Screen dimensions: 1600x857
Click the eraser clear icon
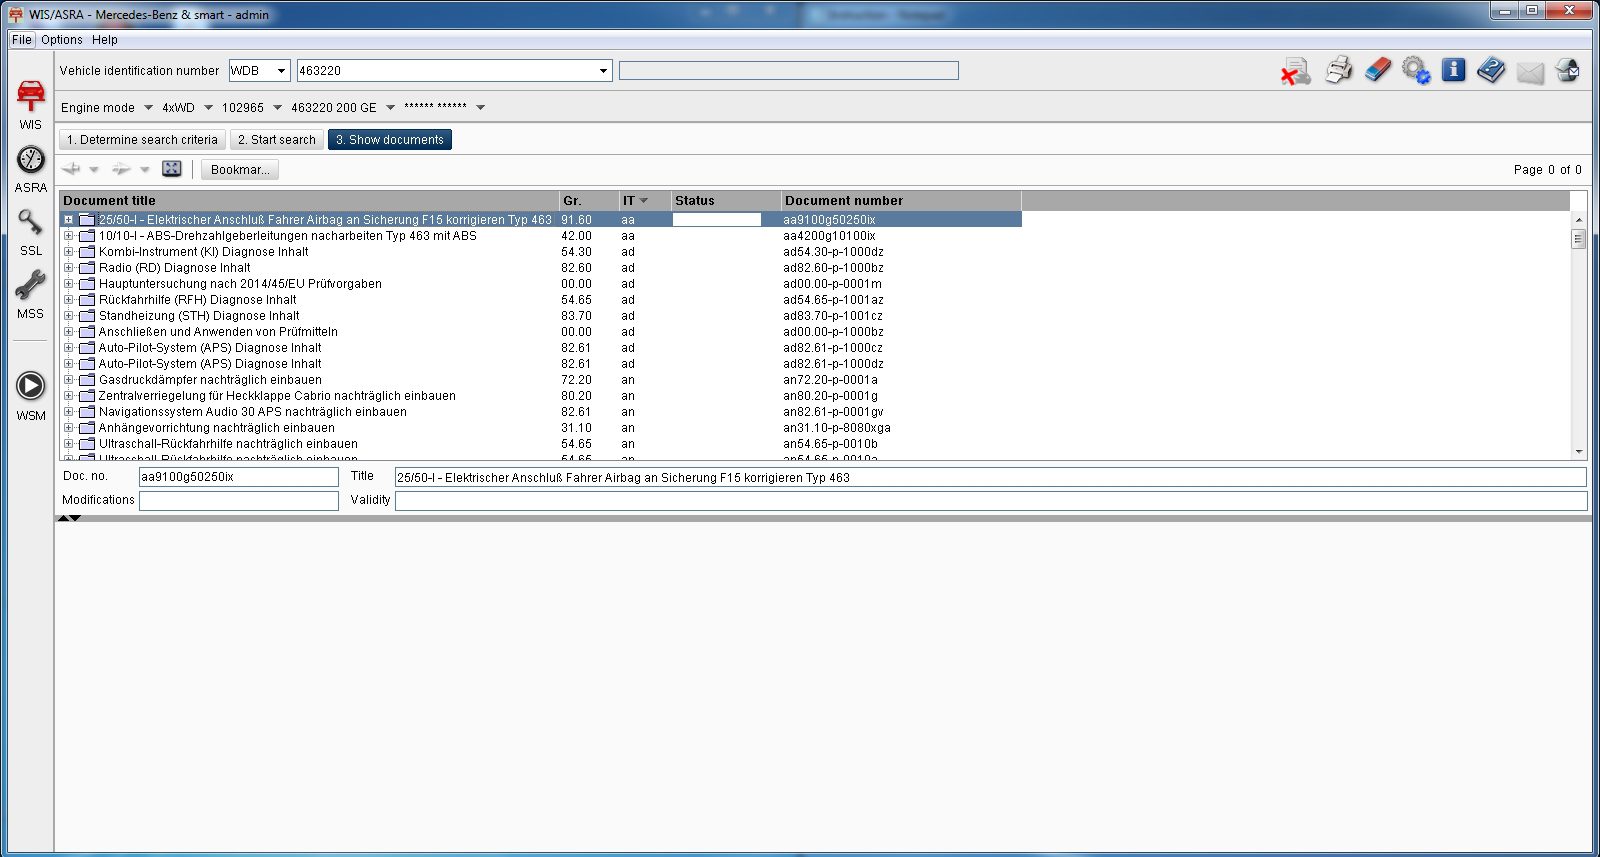[1377, 70]
